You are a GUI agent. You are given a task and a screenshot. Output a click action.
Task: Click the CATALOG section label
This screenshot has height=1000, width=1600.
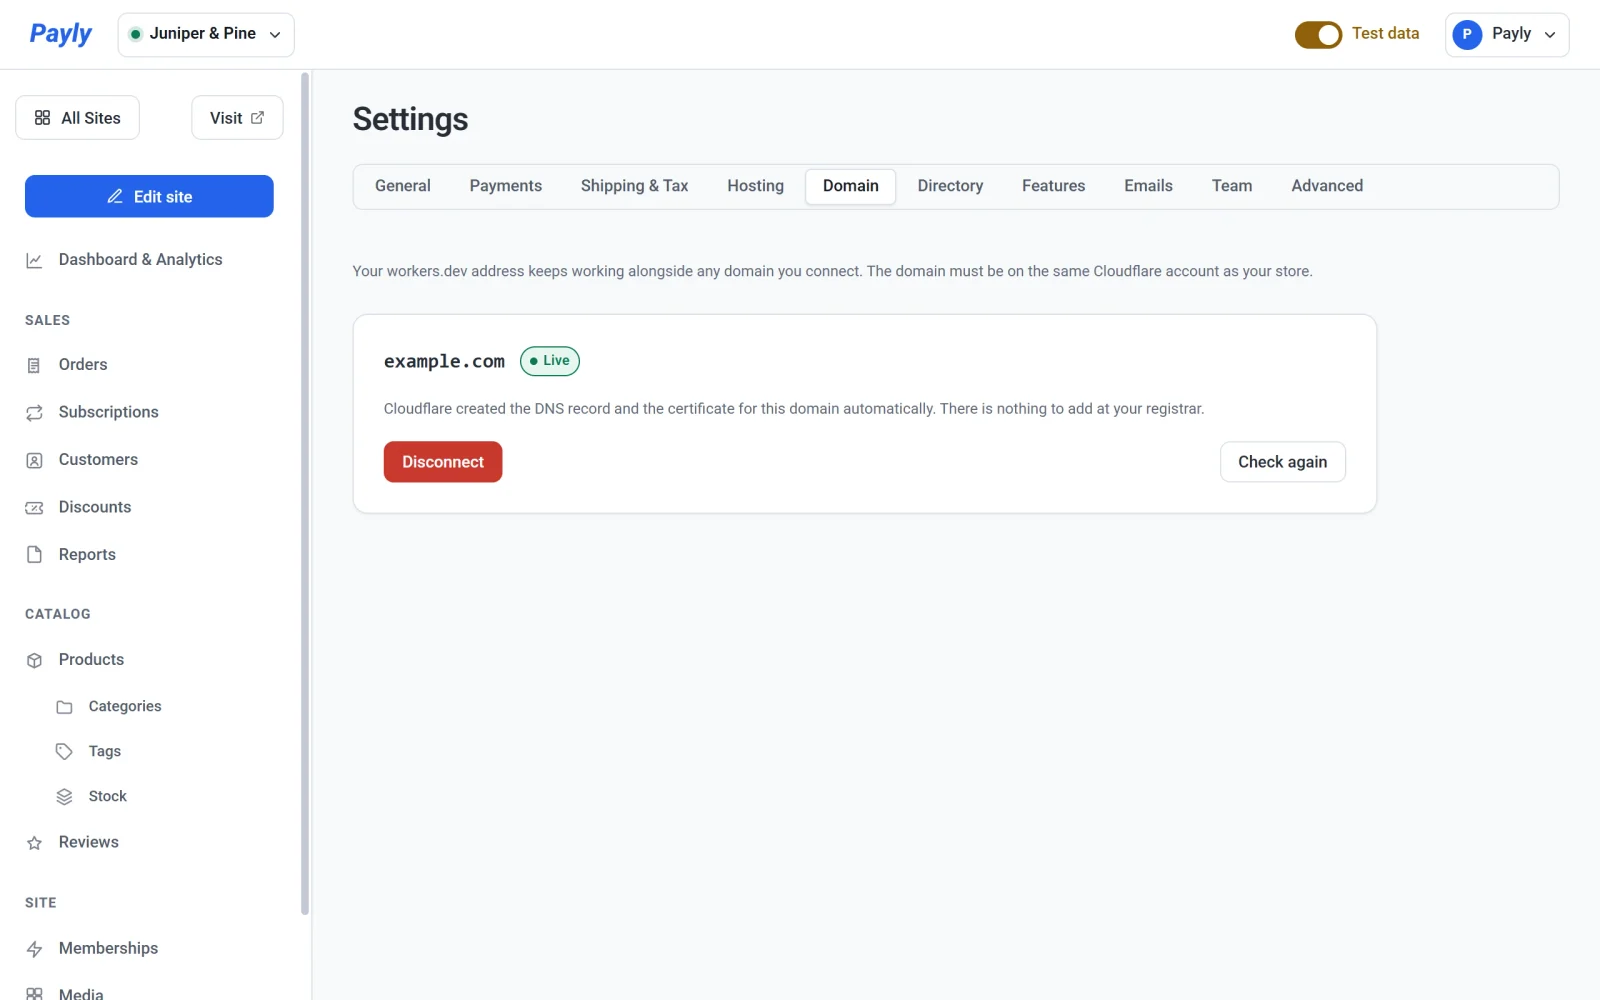58,614
